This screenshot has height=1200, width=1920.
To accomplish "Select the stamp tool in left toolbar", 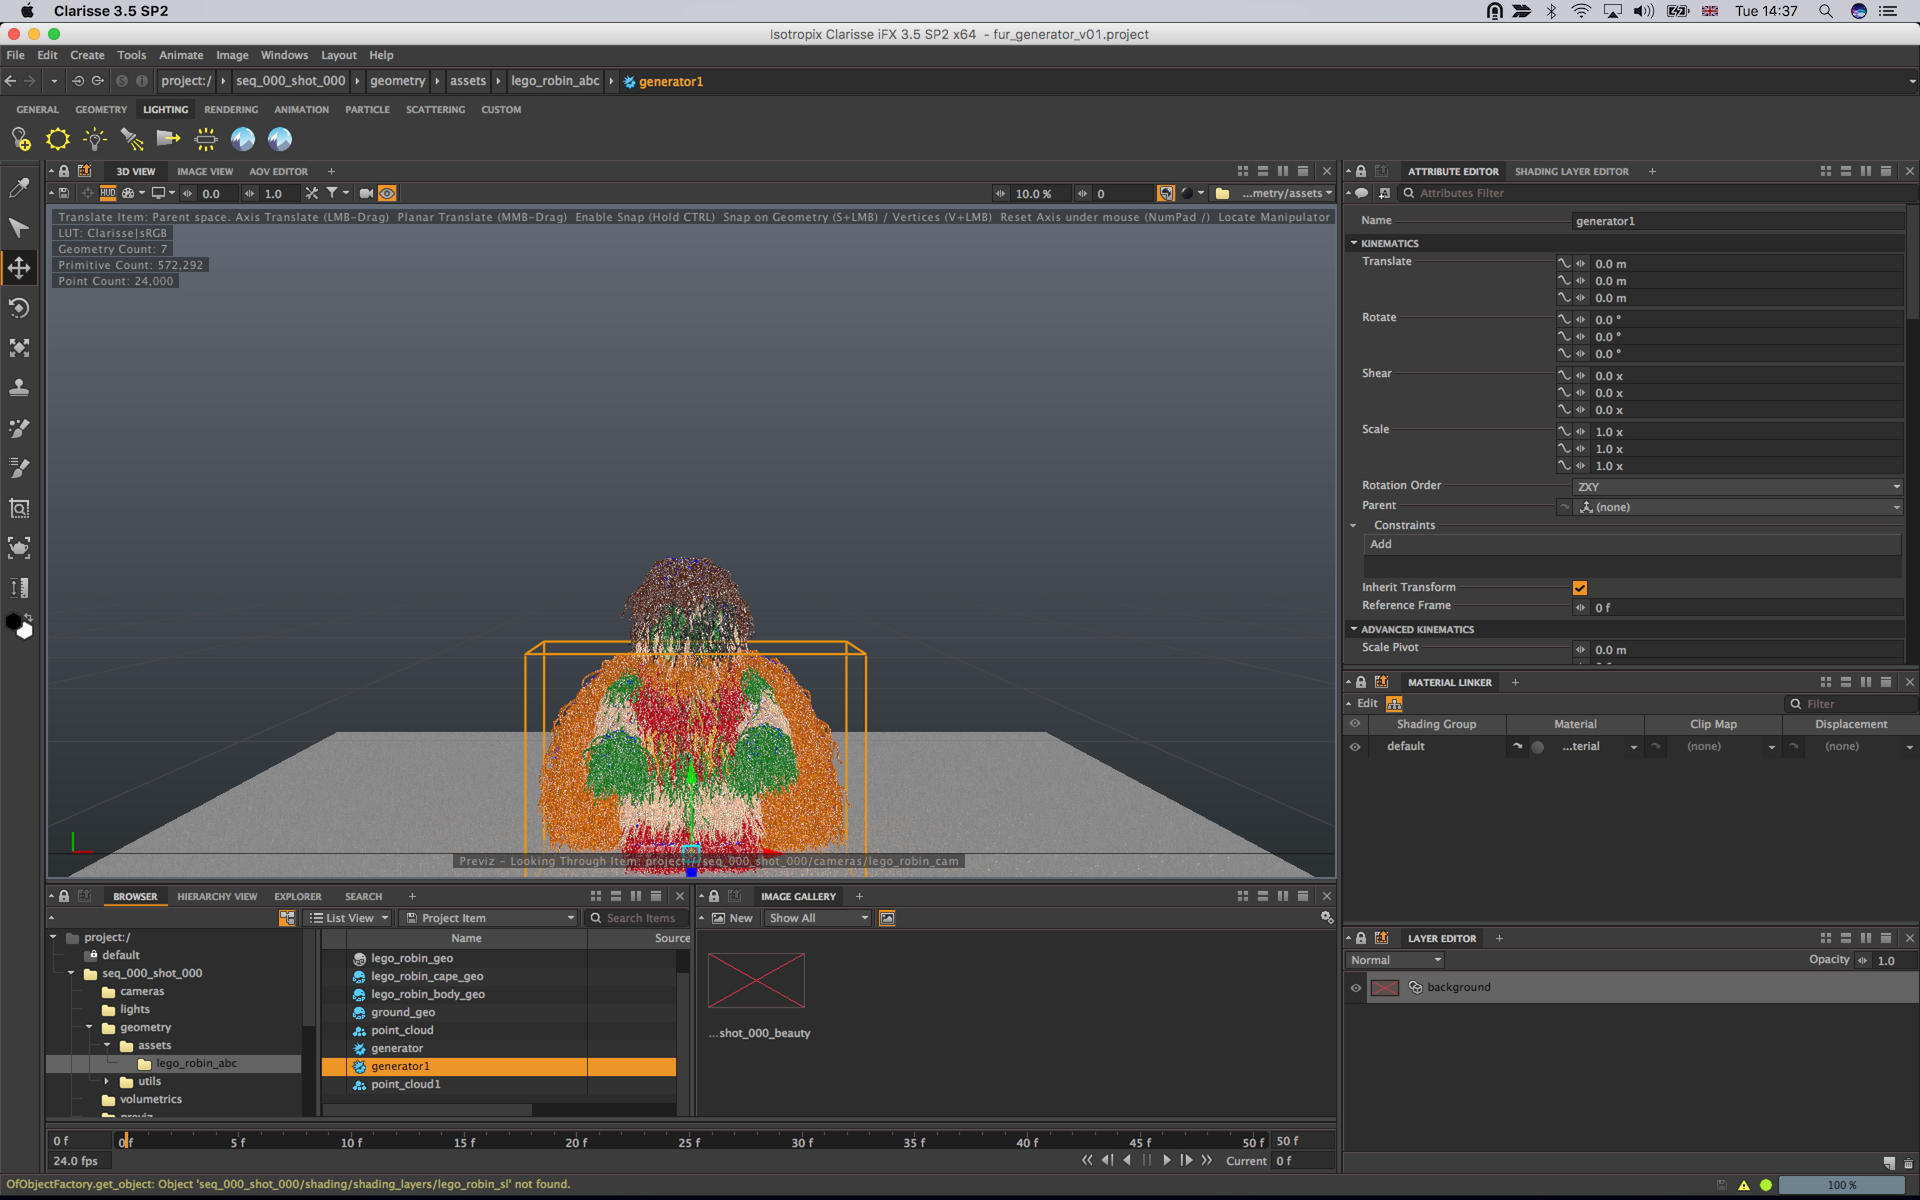I will coord(19,388).
